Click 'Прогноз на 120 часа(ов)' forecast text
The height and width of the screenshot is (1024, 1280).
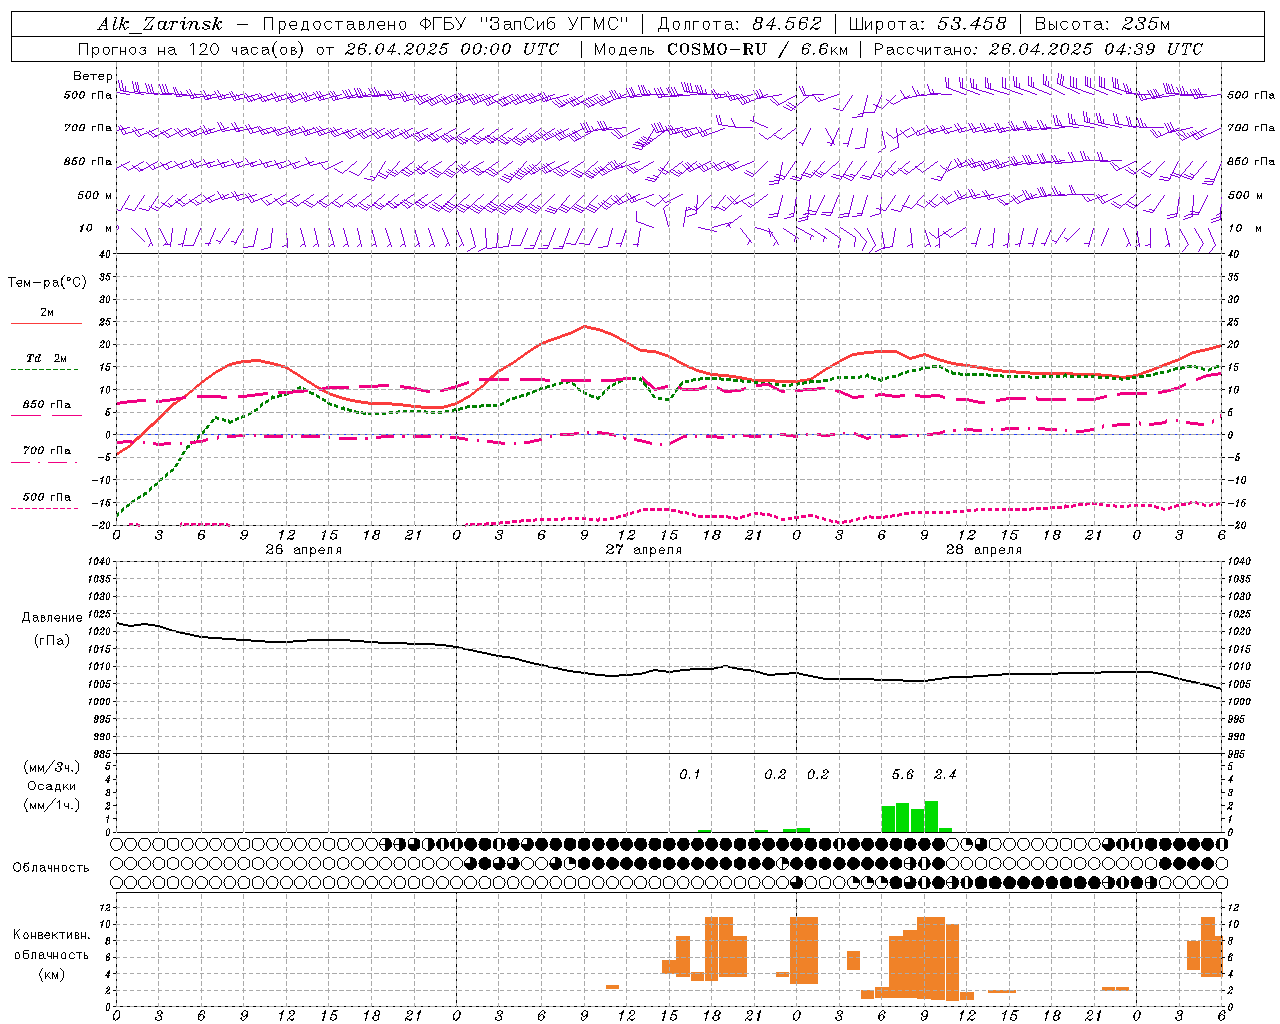coord(192,49)
